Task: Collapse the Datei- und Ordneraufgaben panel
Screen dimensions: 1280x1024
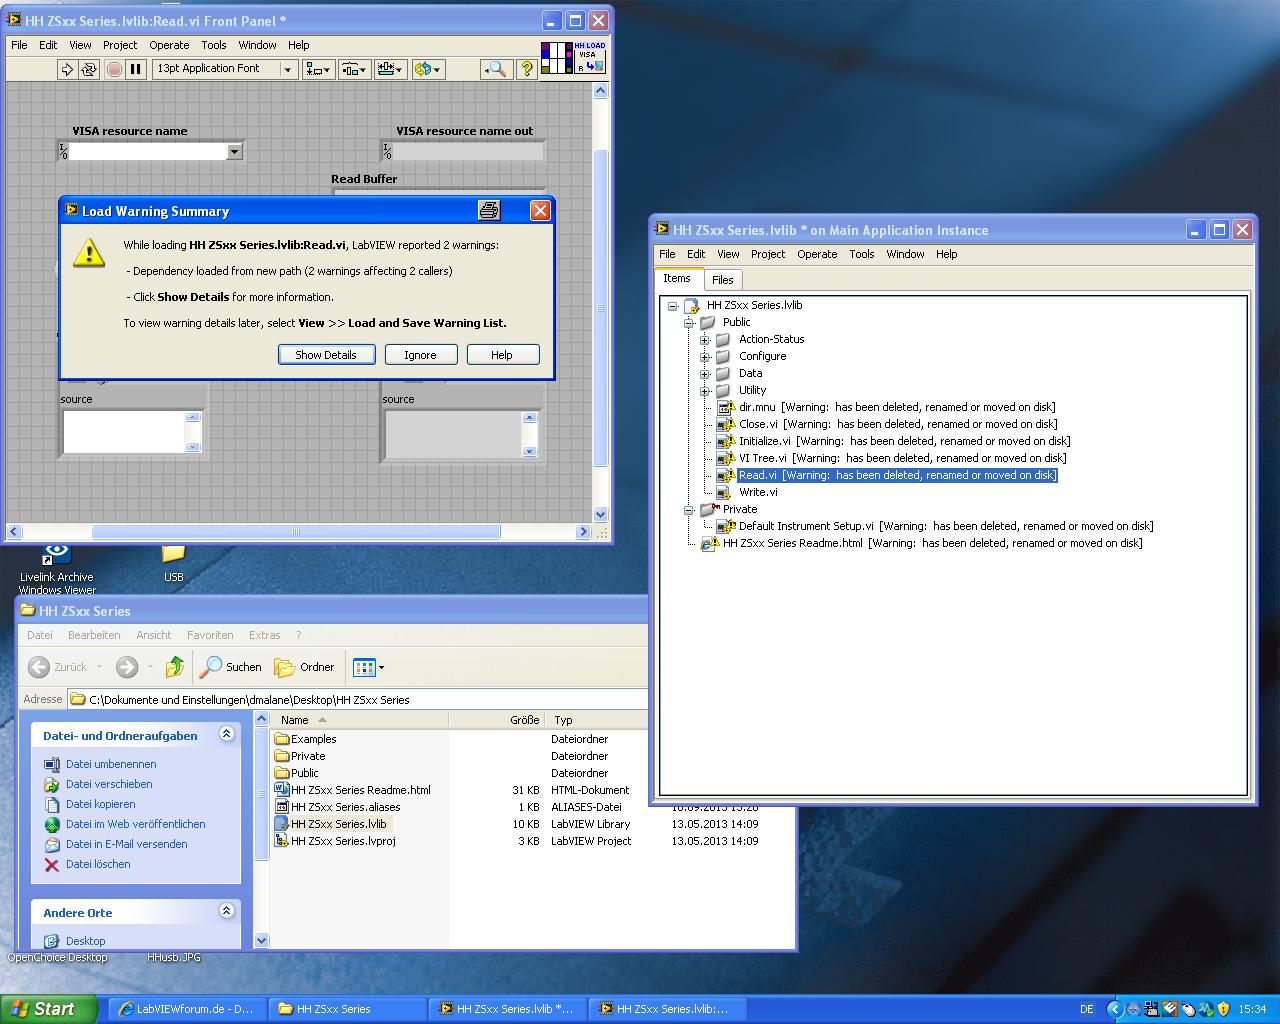Action: [226, 734]
